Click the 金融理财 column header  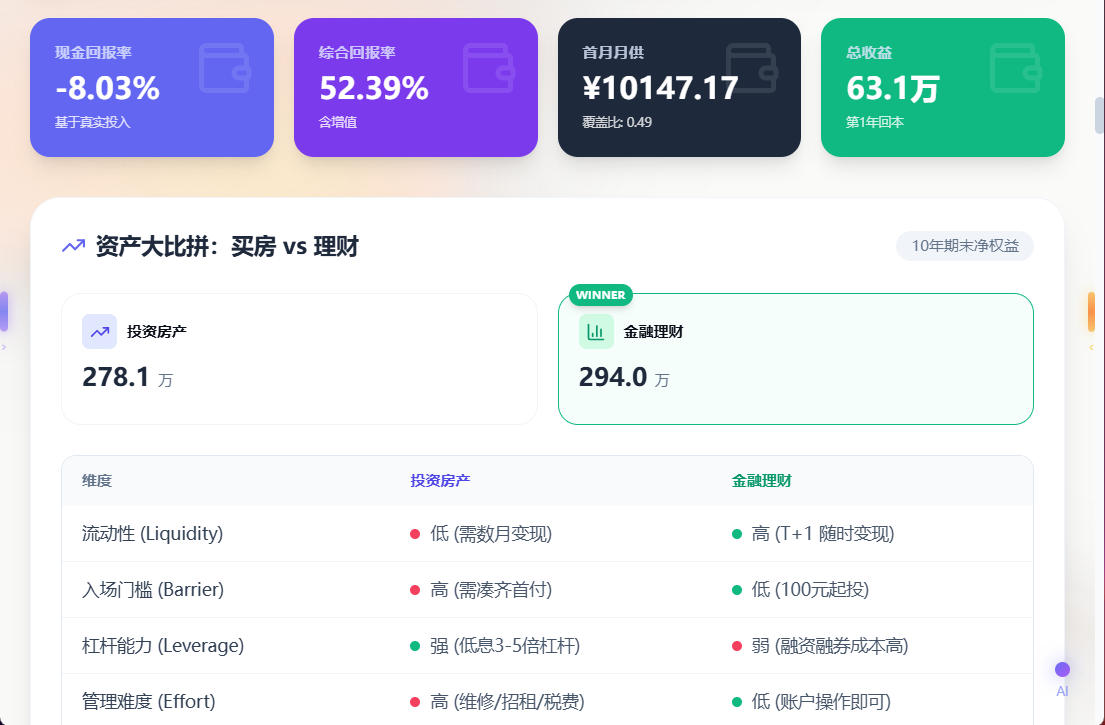pyautogui.click(x=762, y=481)
